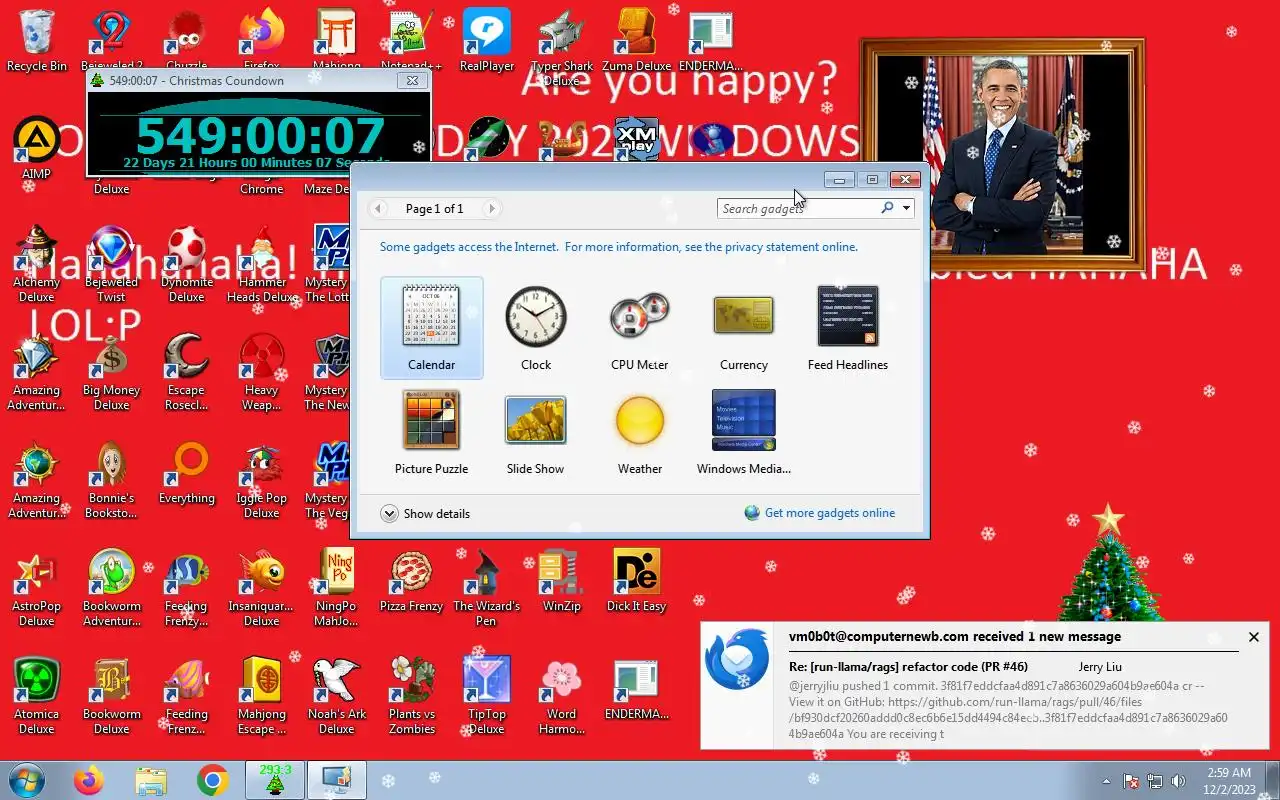Pick the Currency gadget
This screenshot has height=800, width=1280.
click(x=744, y=328)
